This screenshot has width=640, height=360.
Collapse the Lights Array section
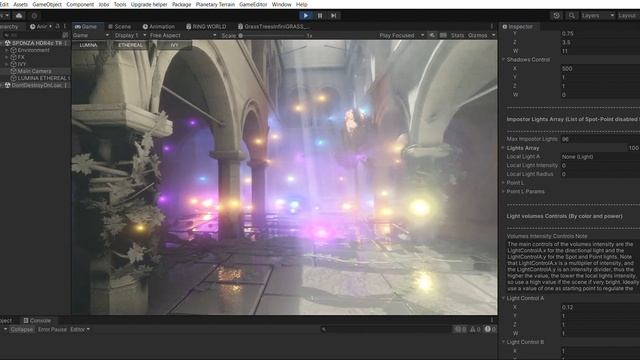[503, 148]
